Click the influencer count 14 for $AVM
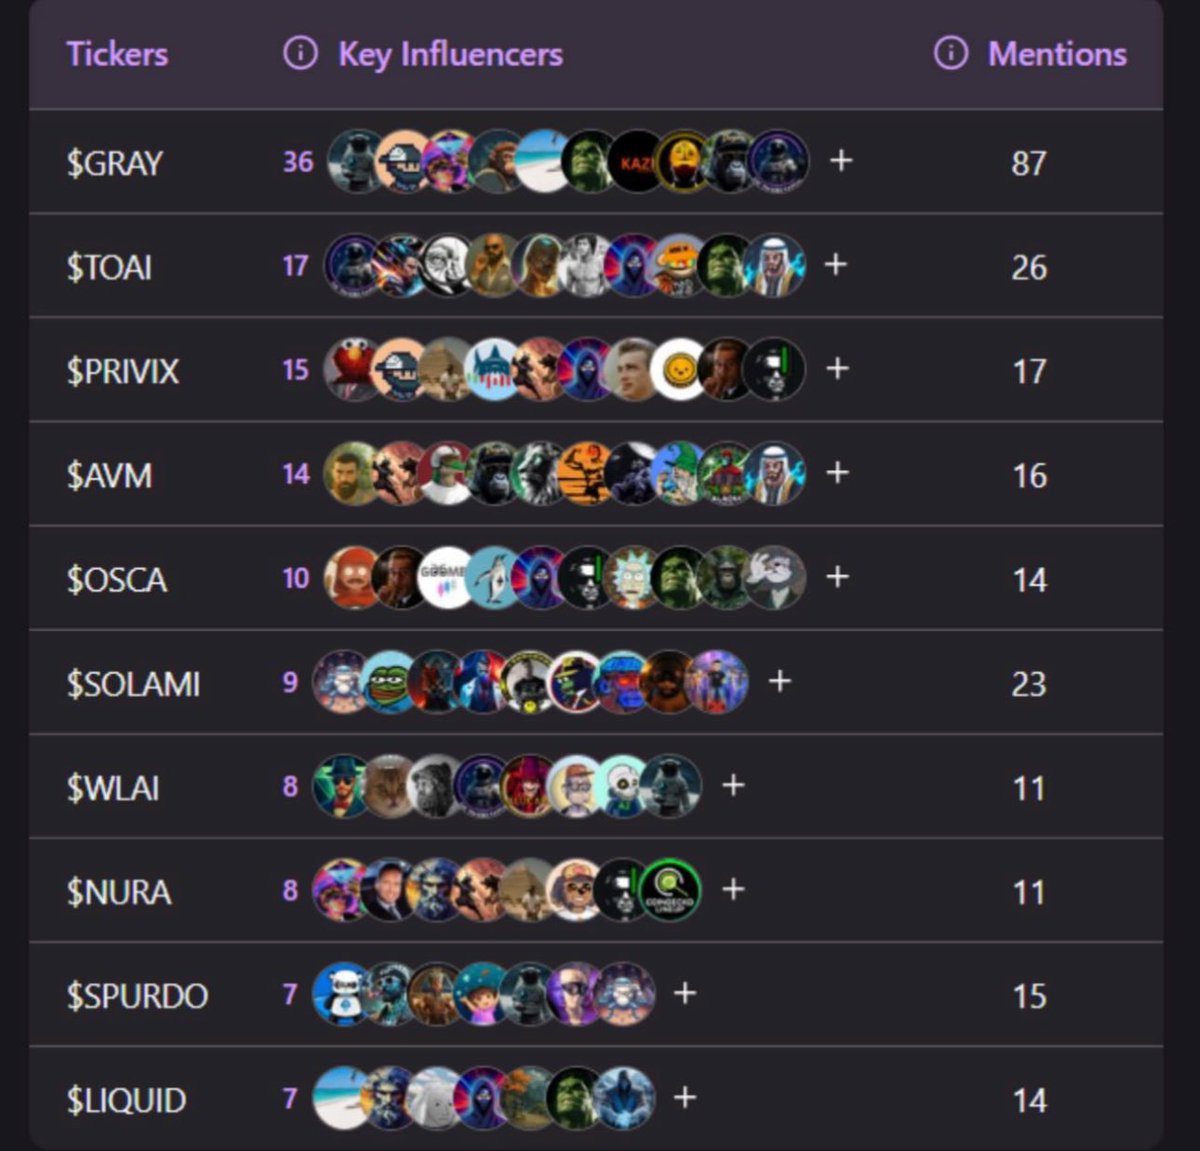 pos(296,474)
